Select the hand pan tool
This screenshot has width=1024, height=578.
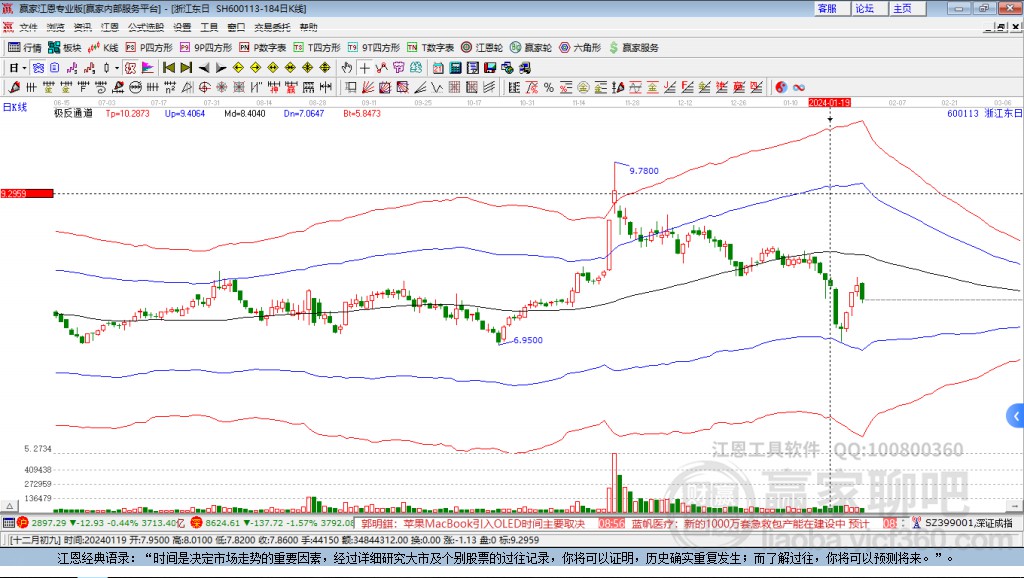click(347, 68)
